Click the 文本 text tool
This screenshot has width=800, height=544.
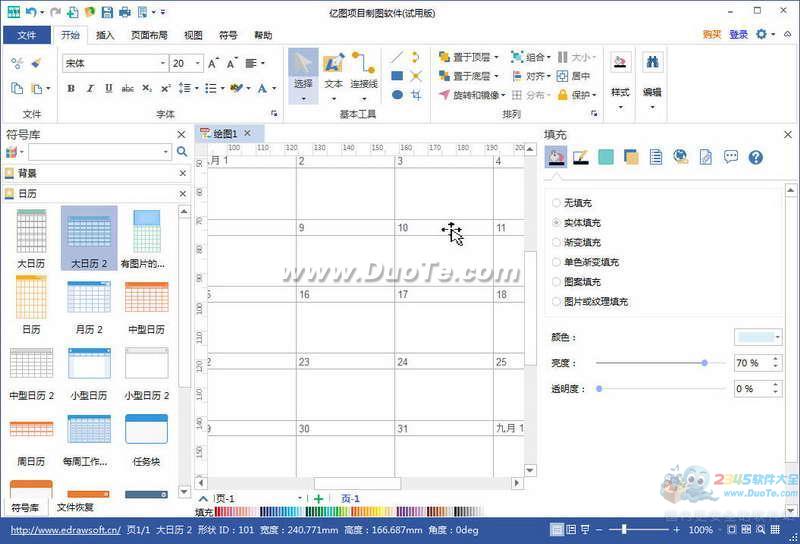pyautogui.click(x=334, y=72)
